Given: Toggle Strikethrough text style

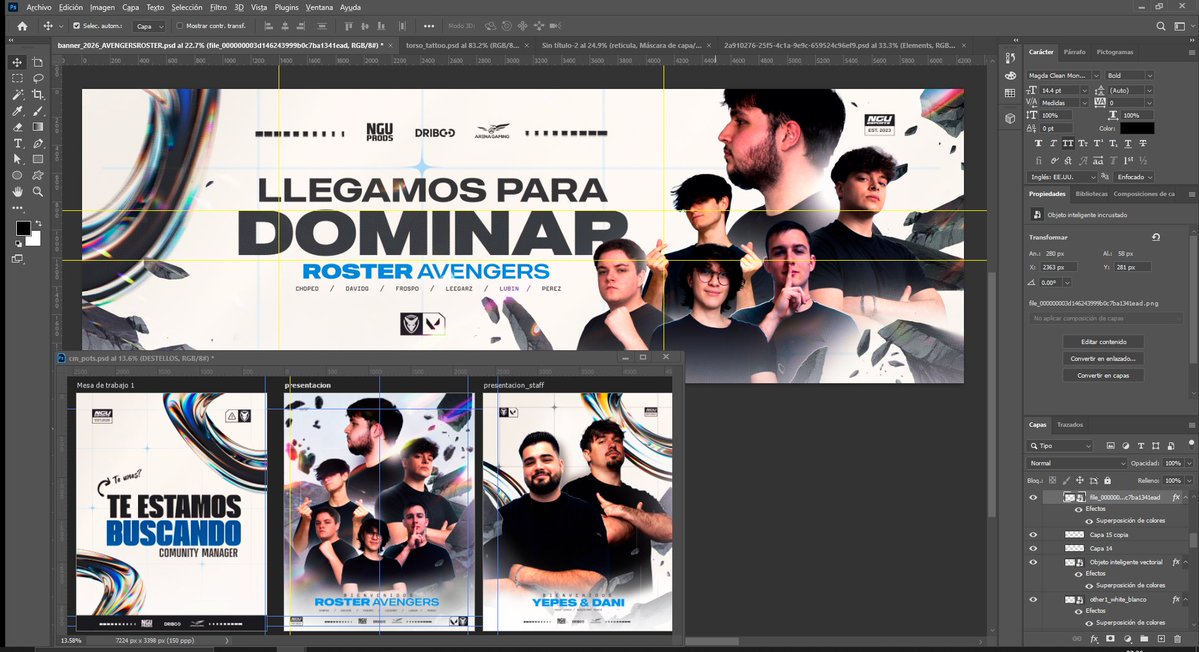Looking at the screenshot, I should 1143,144.
